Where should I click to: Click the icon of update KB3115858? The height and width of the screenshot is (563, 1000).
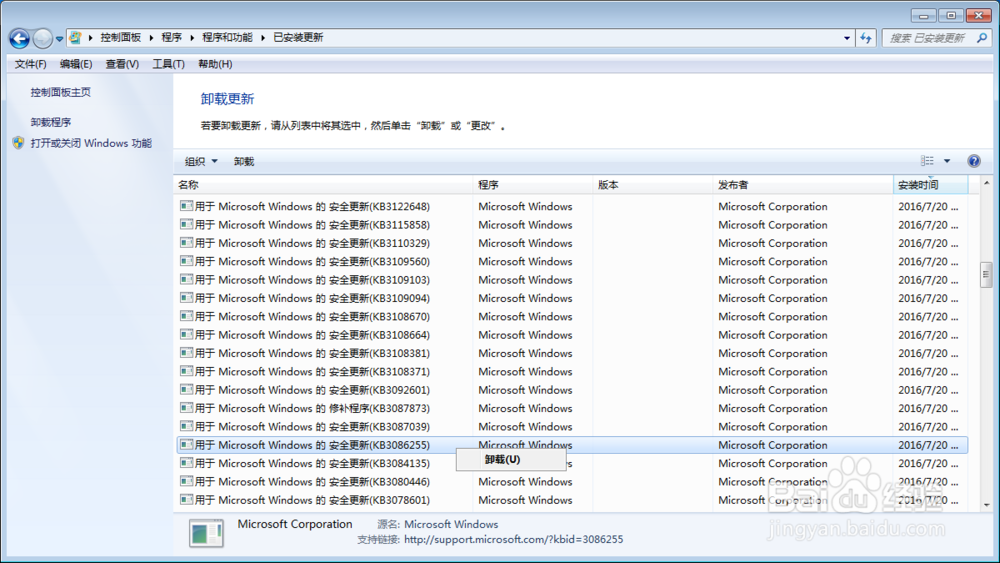tap(186, 224)
